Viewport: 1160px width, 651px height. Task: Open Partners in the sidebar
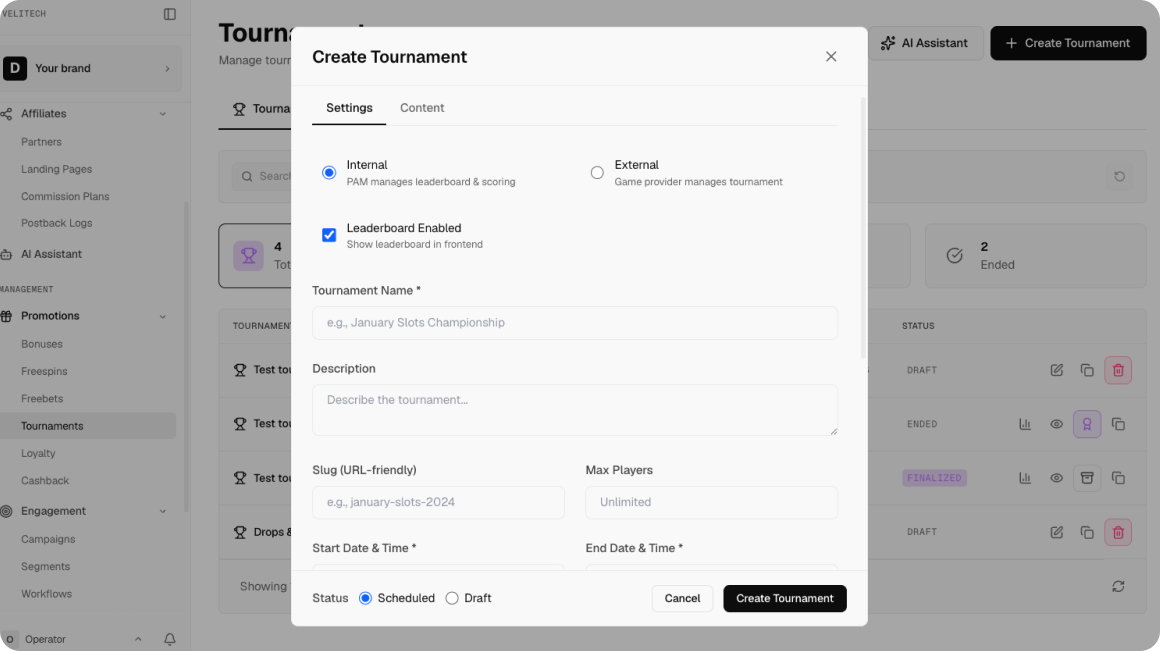(x=41, y=142)
